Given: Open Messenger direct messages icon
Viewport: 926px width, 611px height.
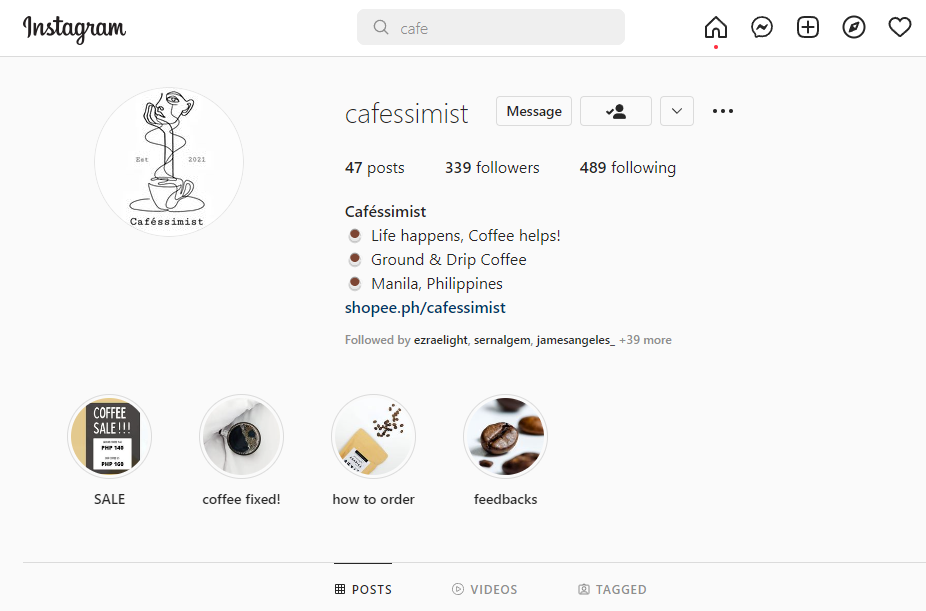Looking at the screenshot, I should [x=762, y=27].
